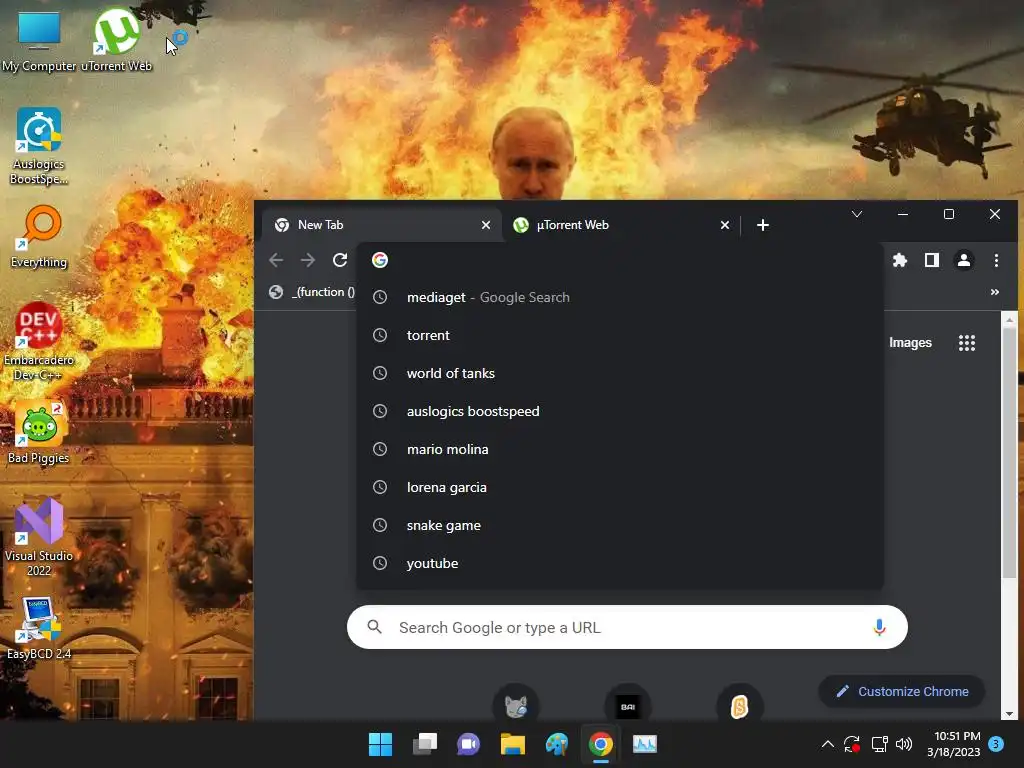Viewport: 1024px width, 768px height.
Task: Show hidden bookmarks with double chevron
Action: point(995,292)
